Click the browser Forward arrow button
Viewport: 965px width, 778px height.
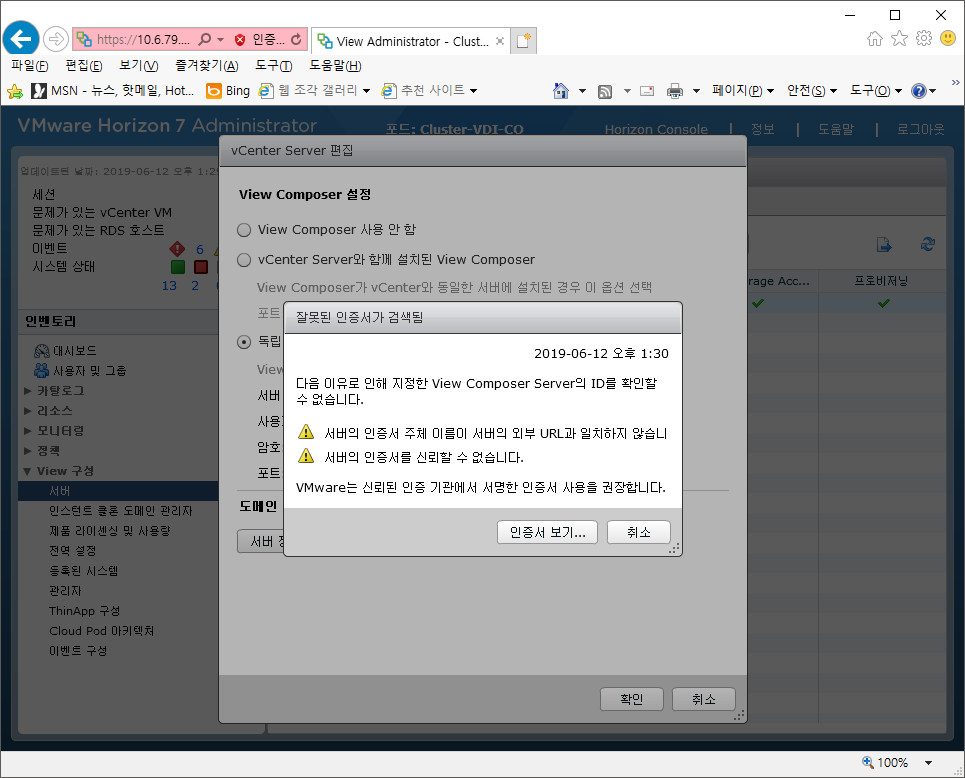pyautogui.click(x=55, y=39)
